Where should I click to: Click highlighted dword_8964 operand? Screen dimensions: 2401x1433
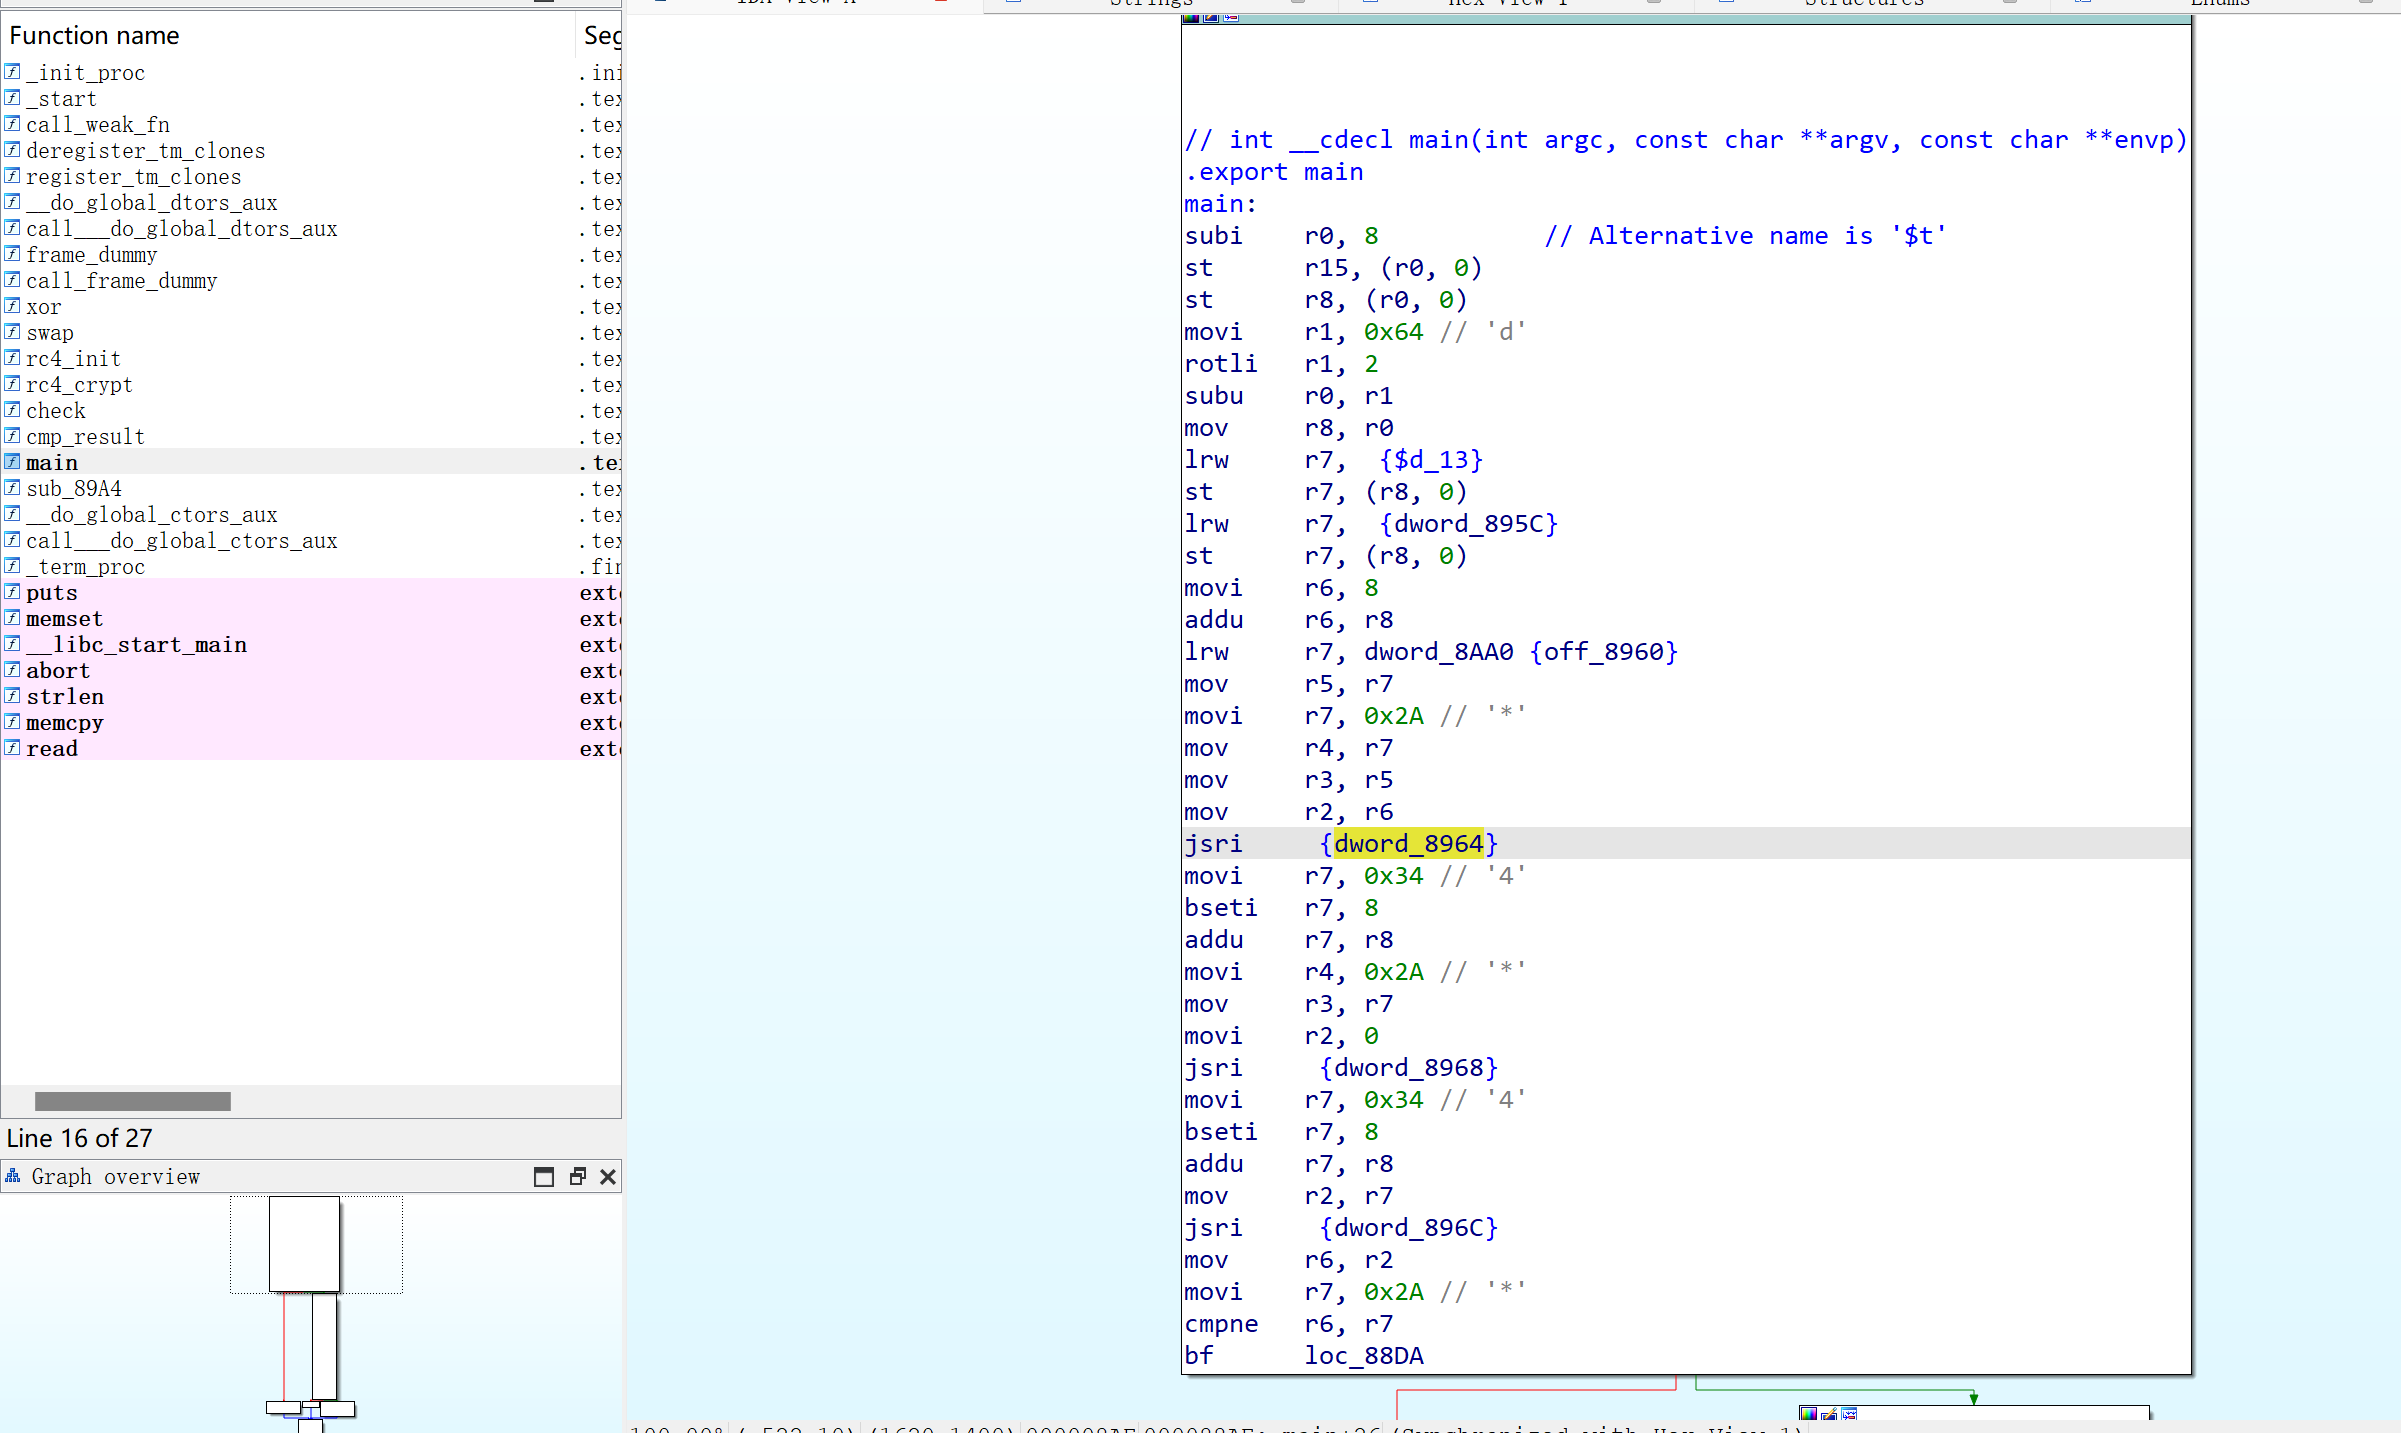click(x=1408, y=844)
